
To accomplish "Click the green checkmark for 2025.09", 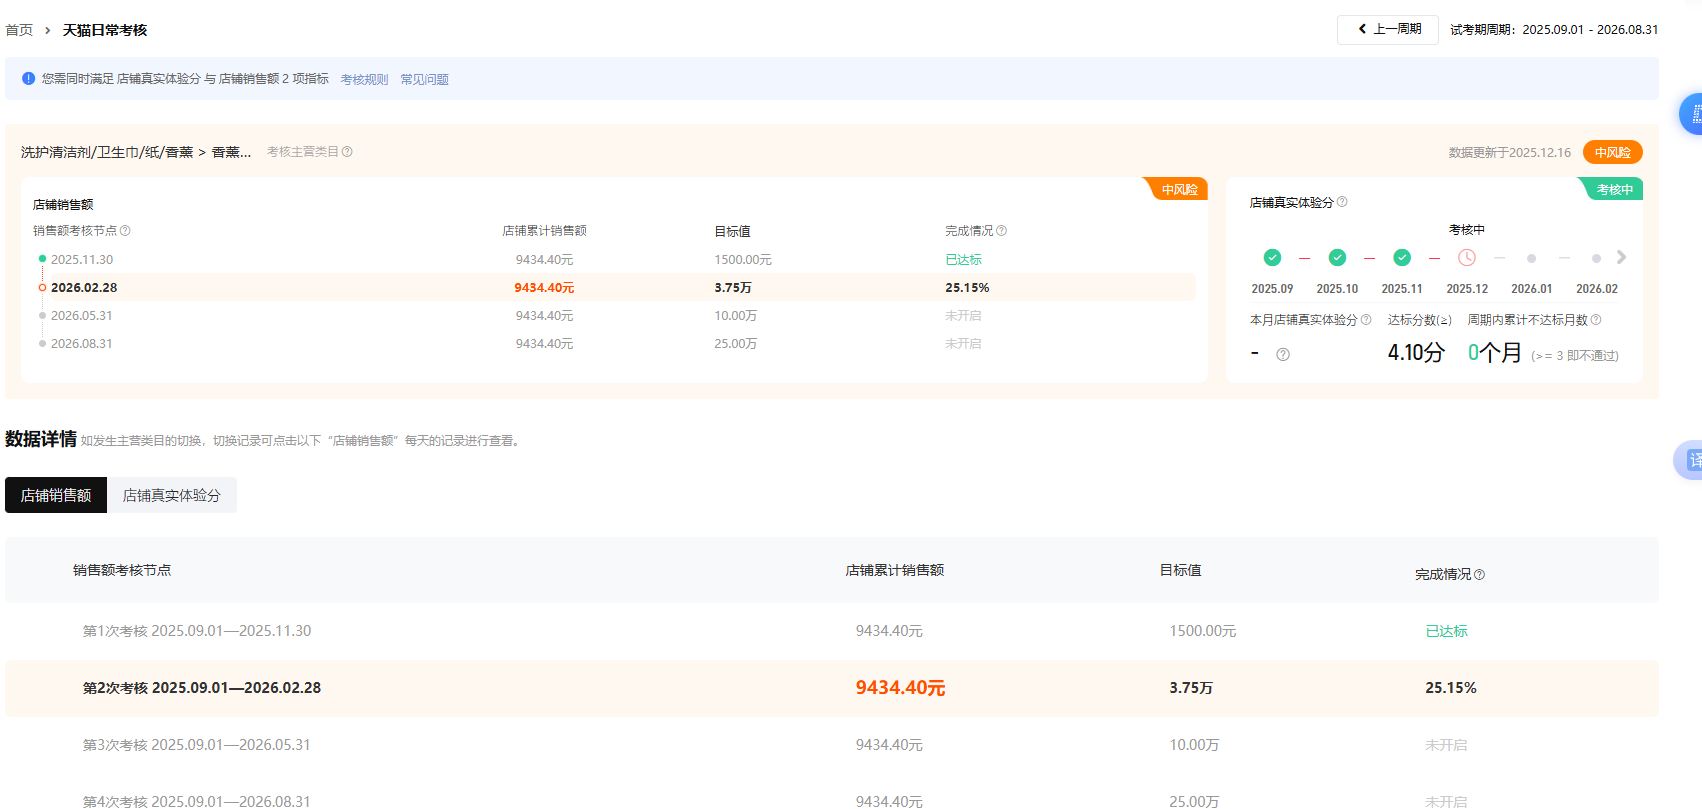I will pyautogui.click(x=1272, y=258).
